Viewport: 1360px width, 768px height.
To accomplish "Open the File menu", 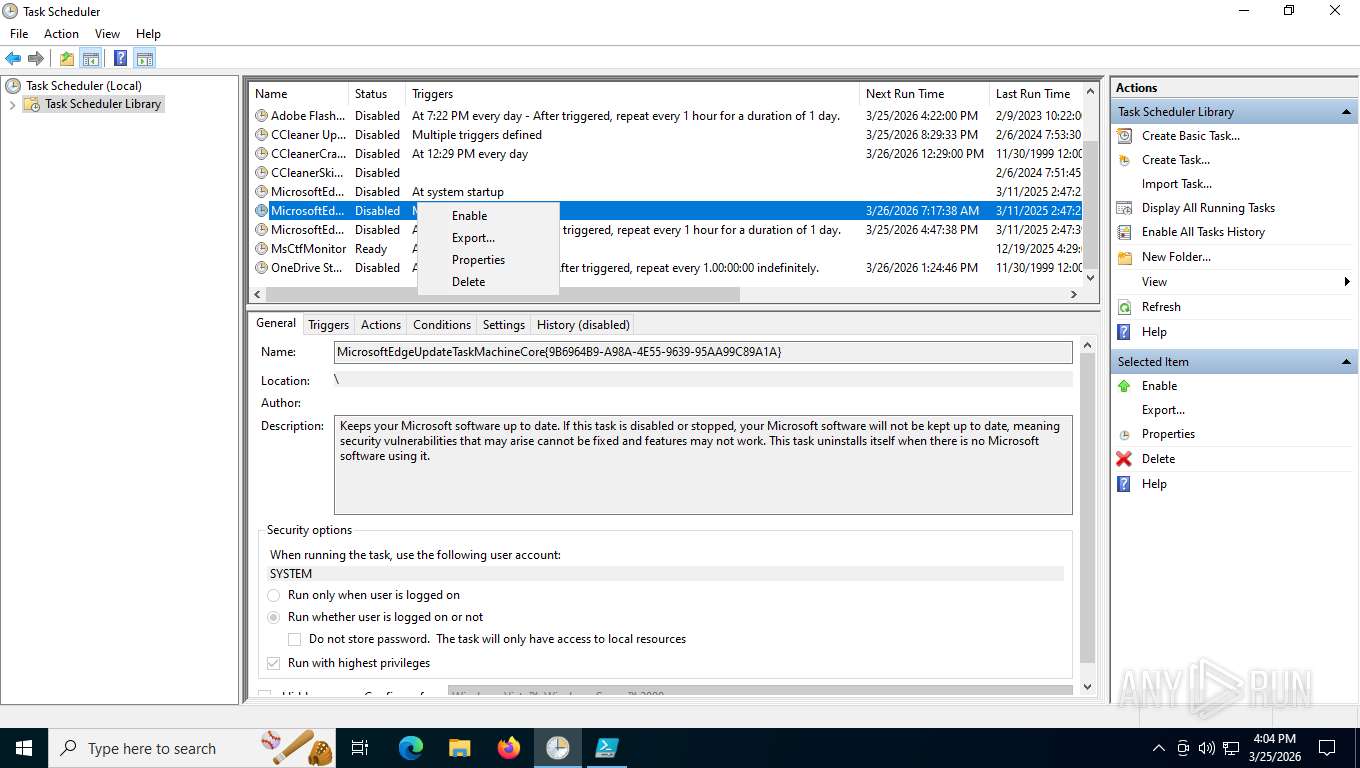I will coord(19,34).
